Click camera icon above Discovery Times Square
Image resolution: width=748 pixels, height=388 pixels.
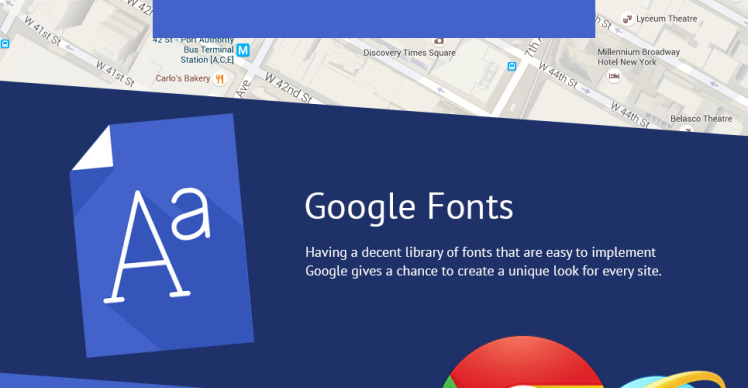click(438, 41)
